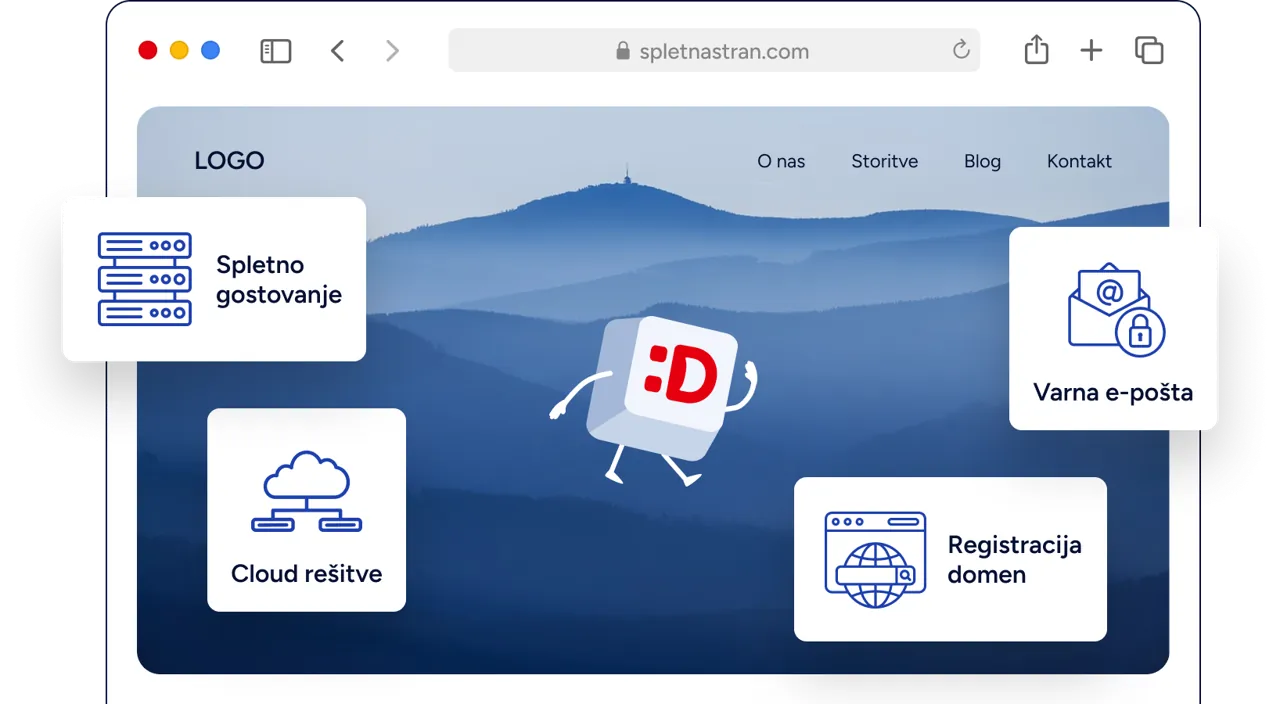Viewport: 1280px width, 704px height.
Task: Click the secure envelope email icon
Action: [x=1116, y=310]
